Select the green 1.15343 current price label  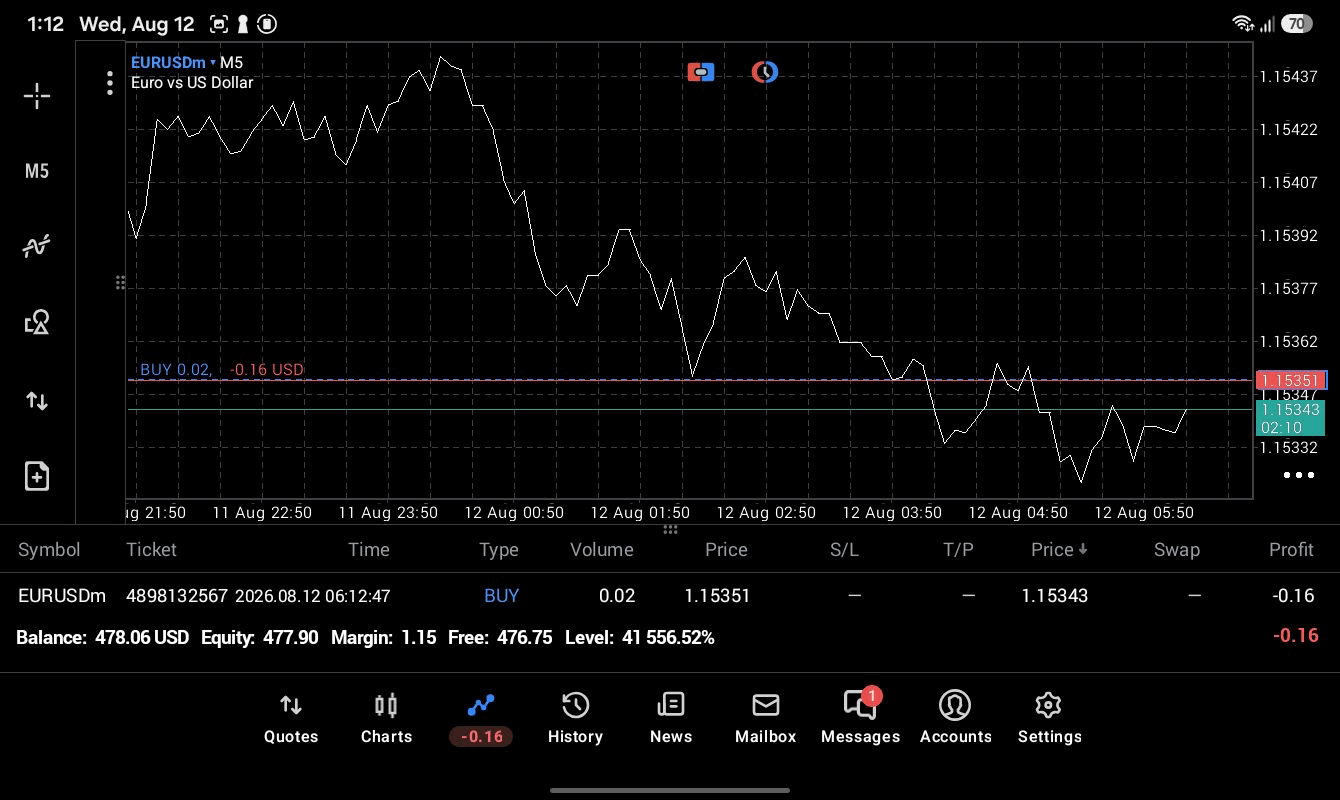pyautogui.click(x=1290, y=418)
